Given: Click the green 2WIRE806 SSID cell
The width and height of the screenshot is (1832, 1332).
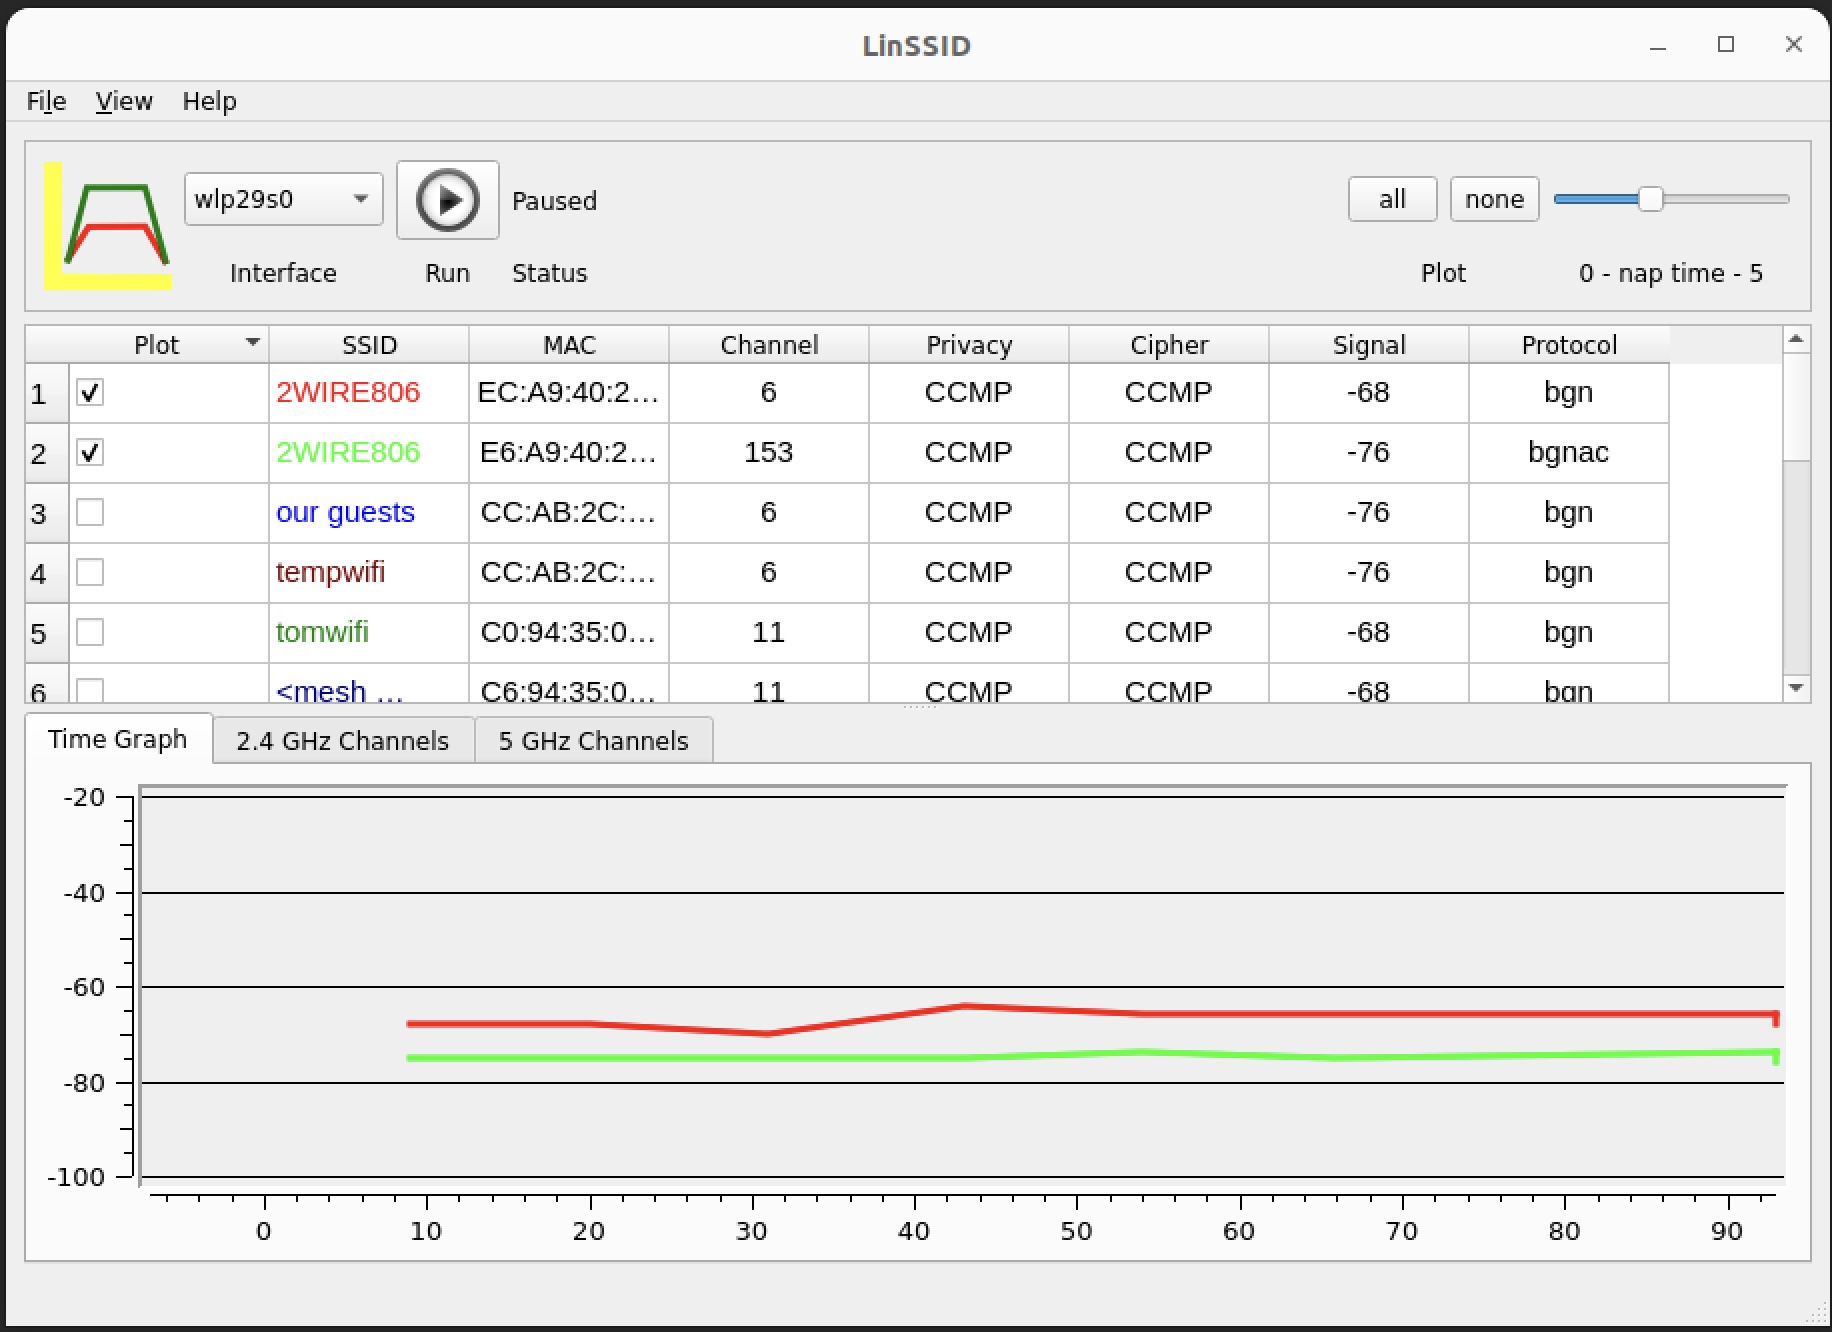Looking at the screenshot, I should pos(369,452).
